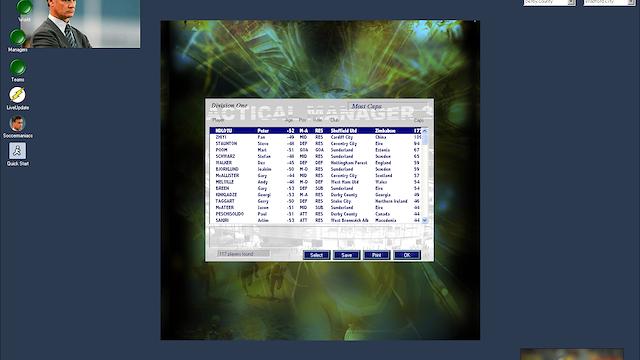Click the Most Caps field

tap(389, 106)
